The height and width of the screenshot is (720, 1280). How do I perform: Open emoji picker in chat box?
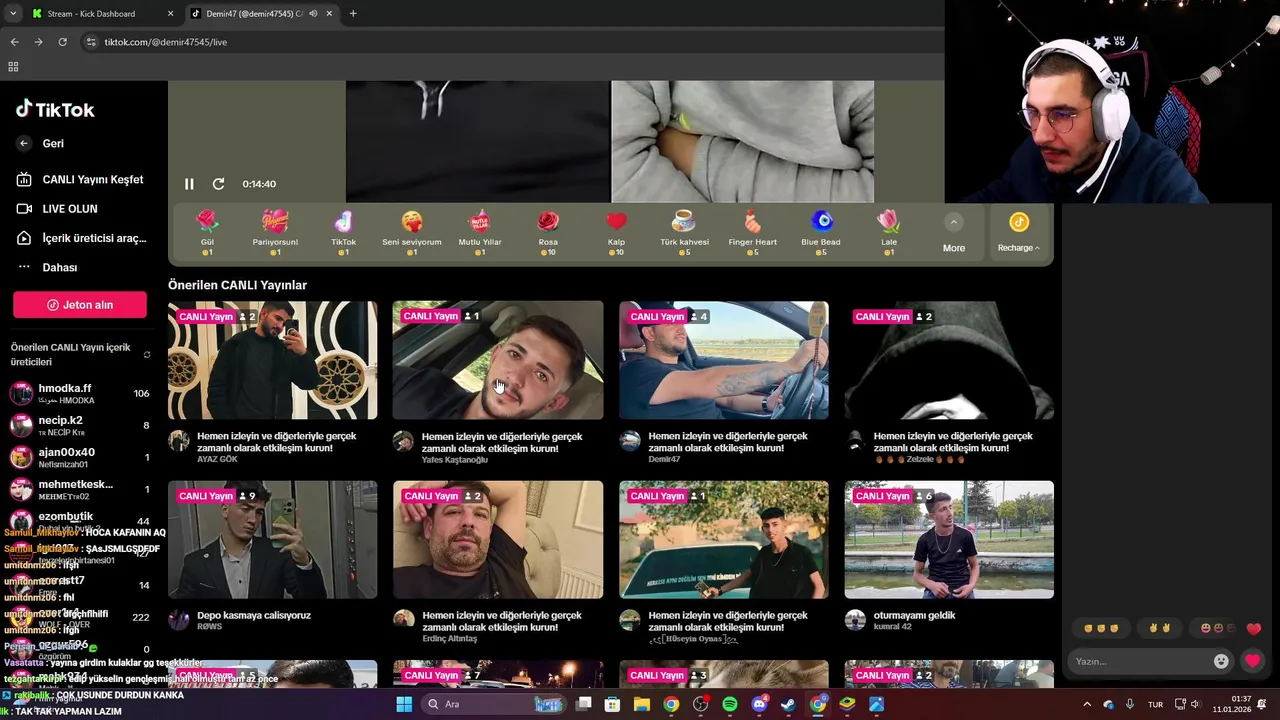[1221, 661]
